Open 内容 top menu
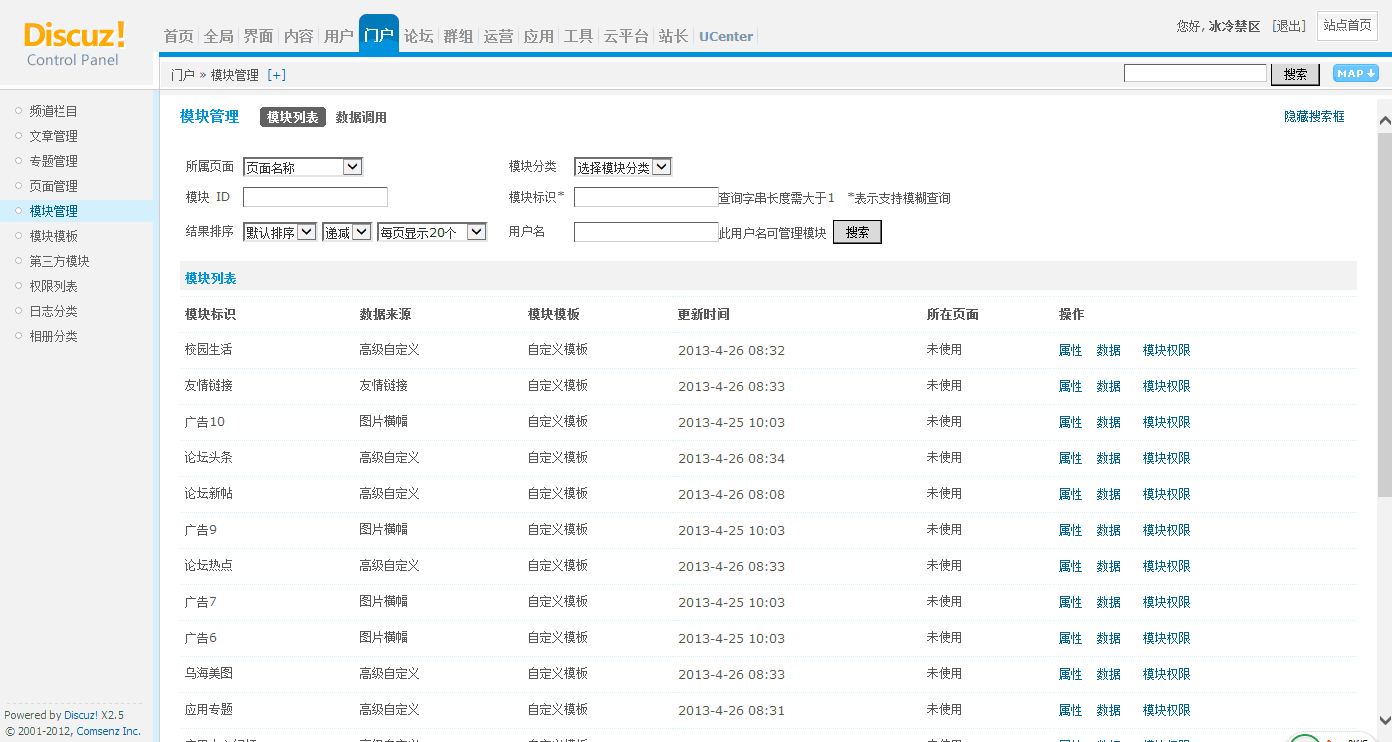This screenshot has height=742, width=1392. pos(298,36)
